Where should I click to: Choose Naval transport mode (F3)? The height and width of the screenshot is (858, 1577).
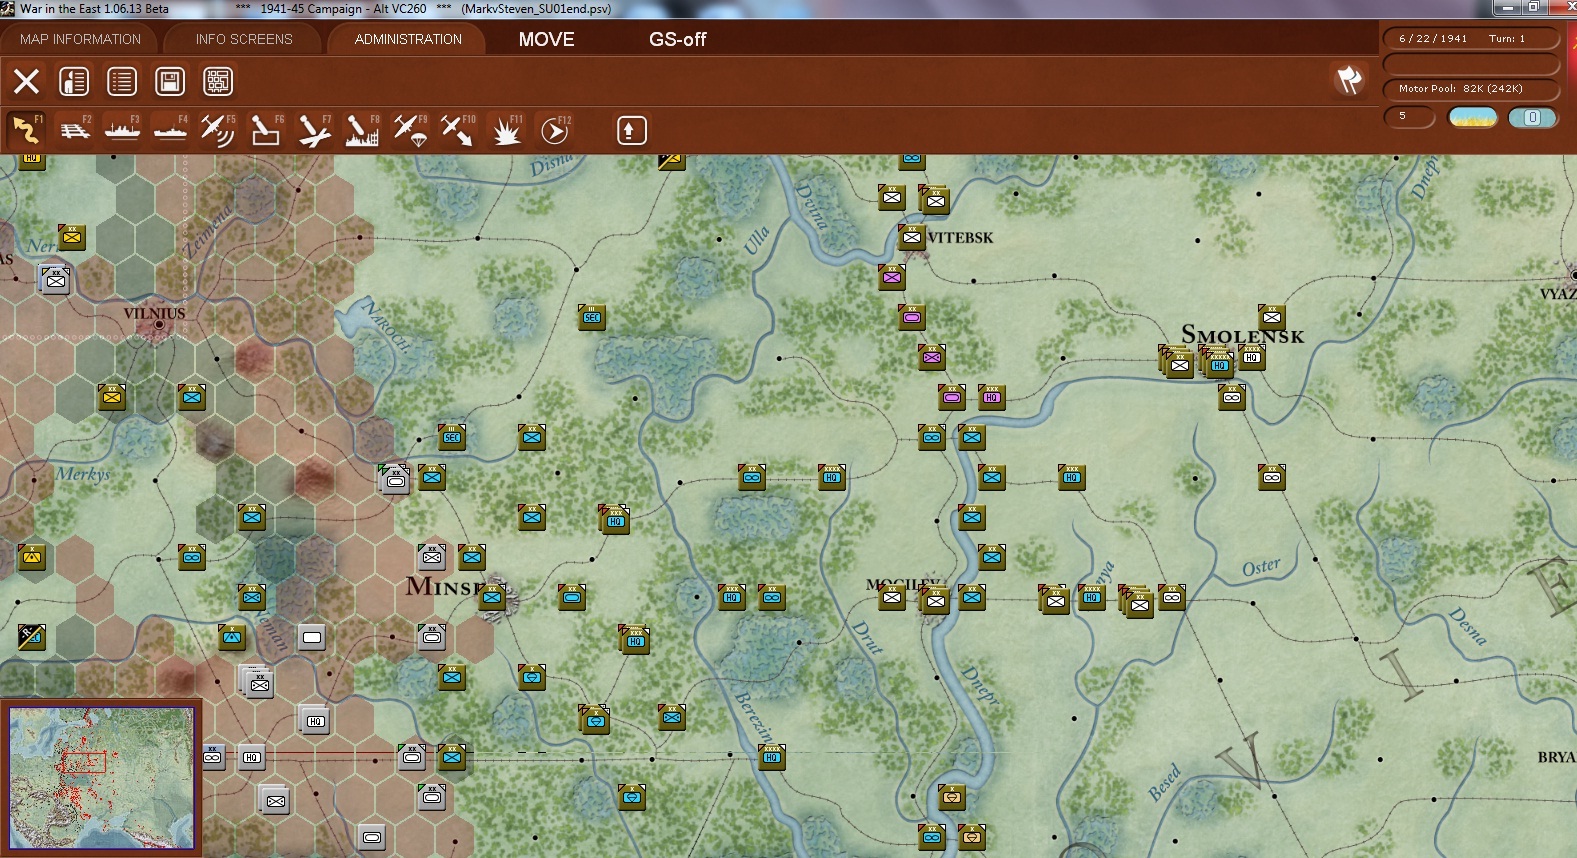click(x=123, y=130)
